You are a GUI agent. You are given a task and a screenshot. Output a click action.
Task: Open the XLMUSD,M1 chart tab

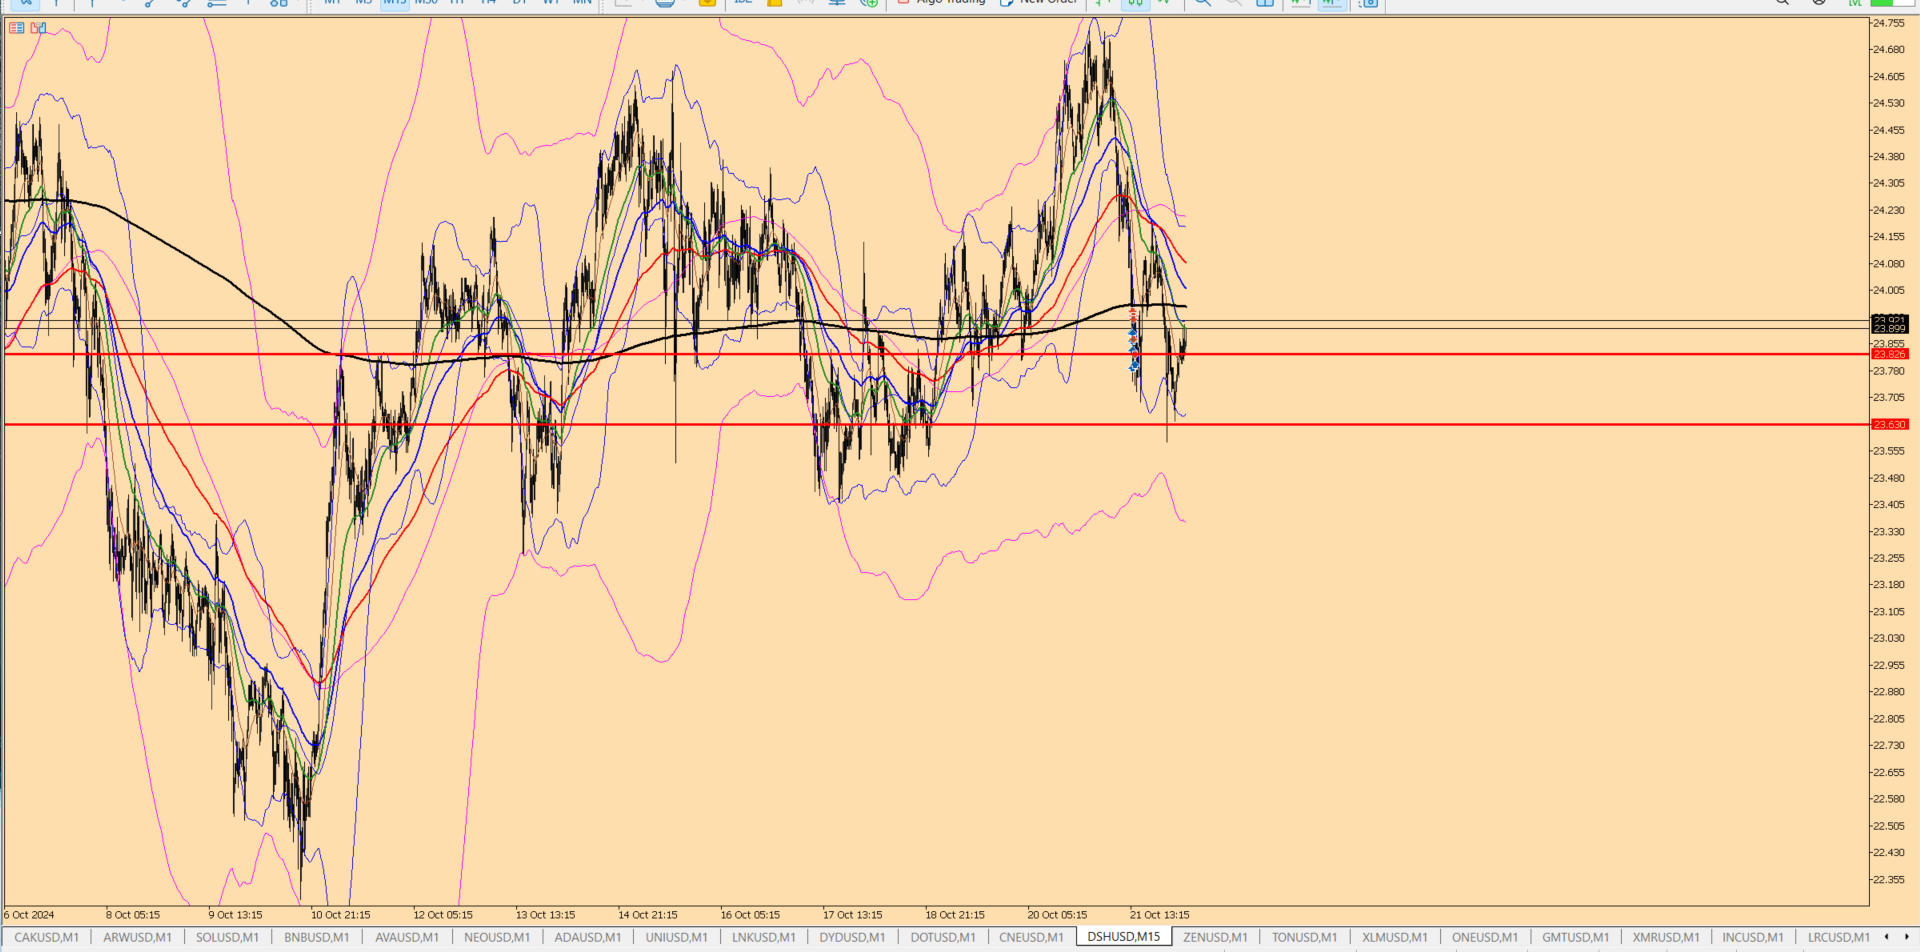click(1395, 937)
